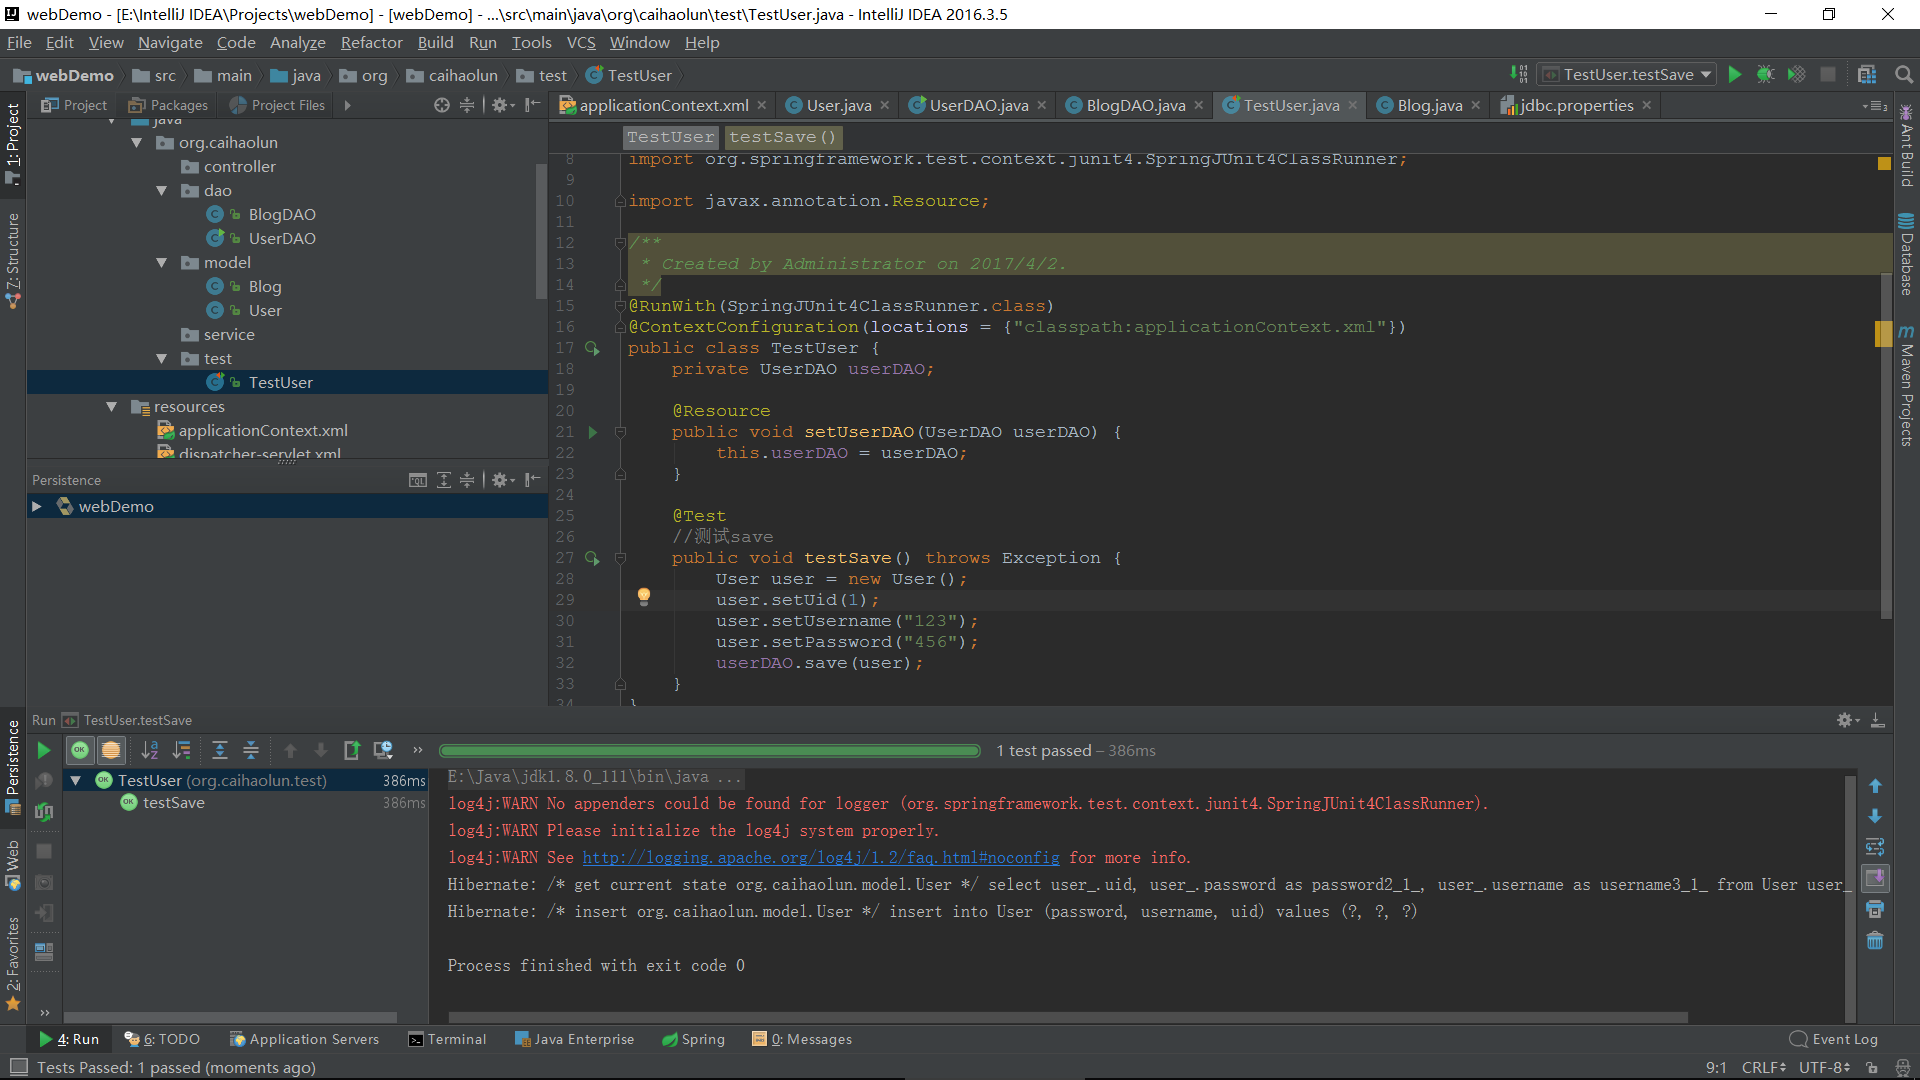Click the caihaolun breadcrumb in the navigation bar
The height and width of the screenshot is (1080, 1920).
click(452, 76)
